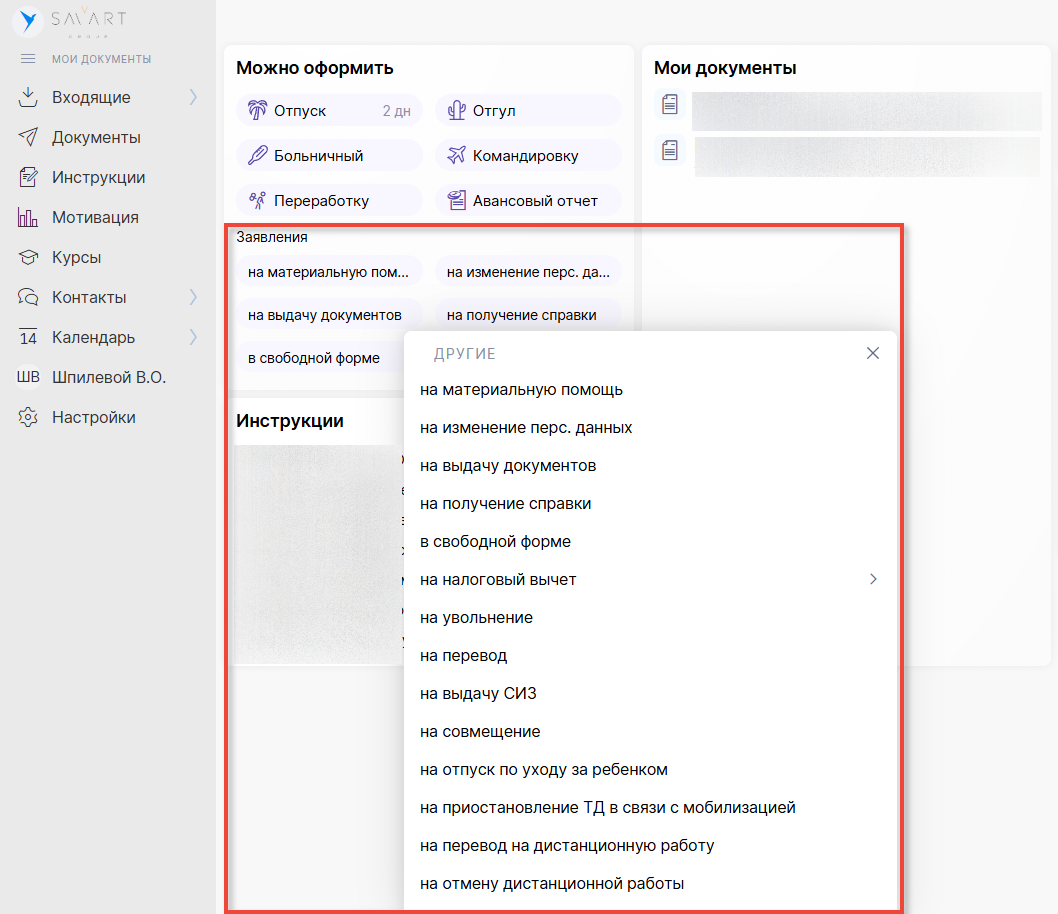Close the Другие popup list

pyautogui.click(x=872, y=353)
